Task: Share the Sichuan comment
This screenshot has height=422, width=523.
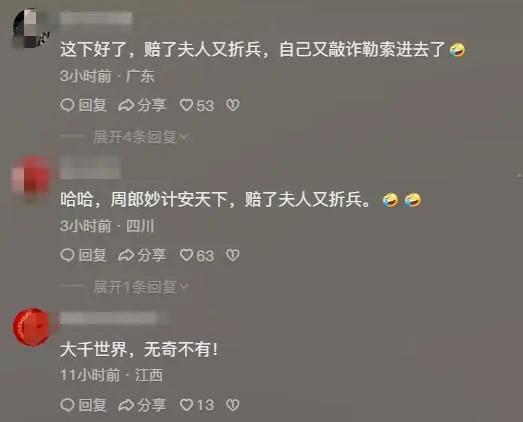Action: click(x=142, y=256)
